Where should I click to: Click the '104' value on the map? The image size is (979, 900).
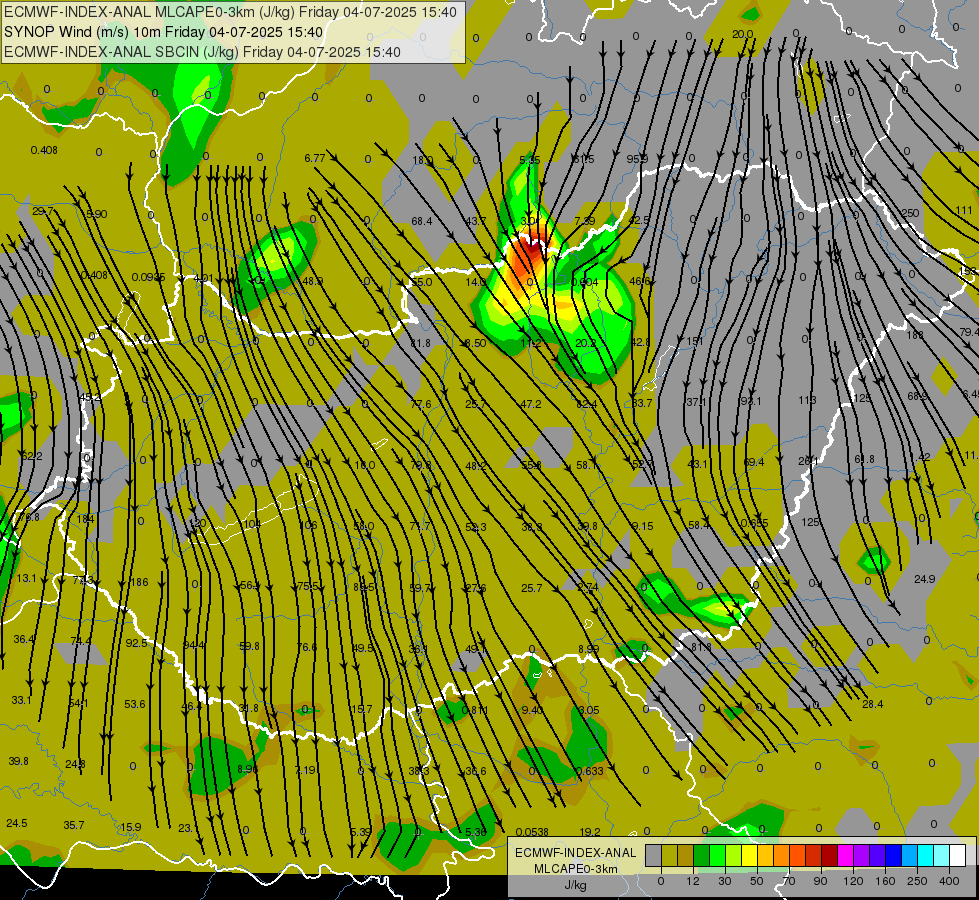pyautogui.click(x=252, y=523)
